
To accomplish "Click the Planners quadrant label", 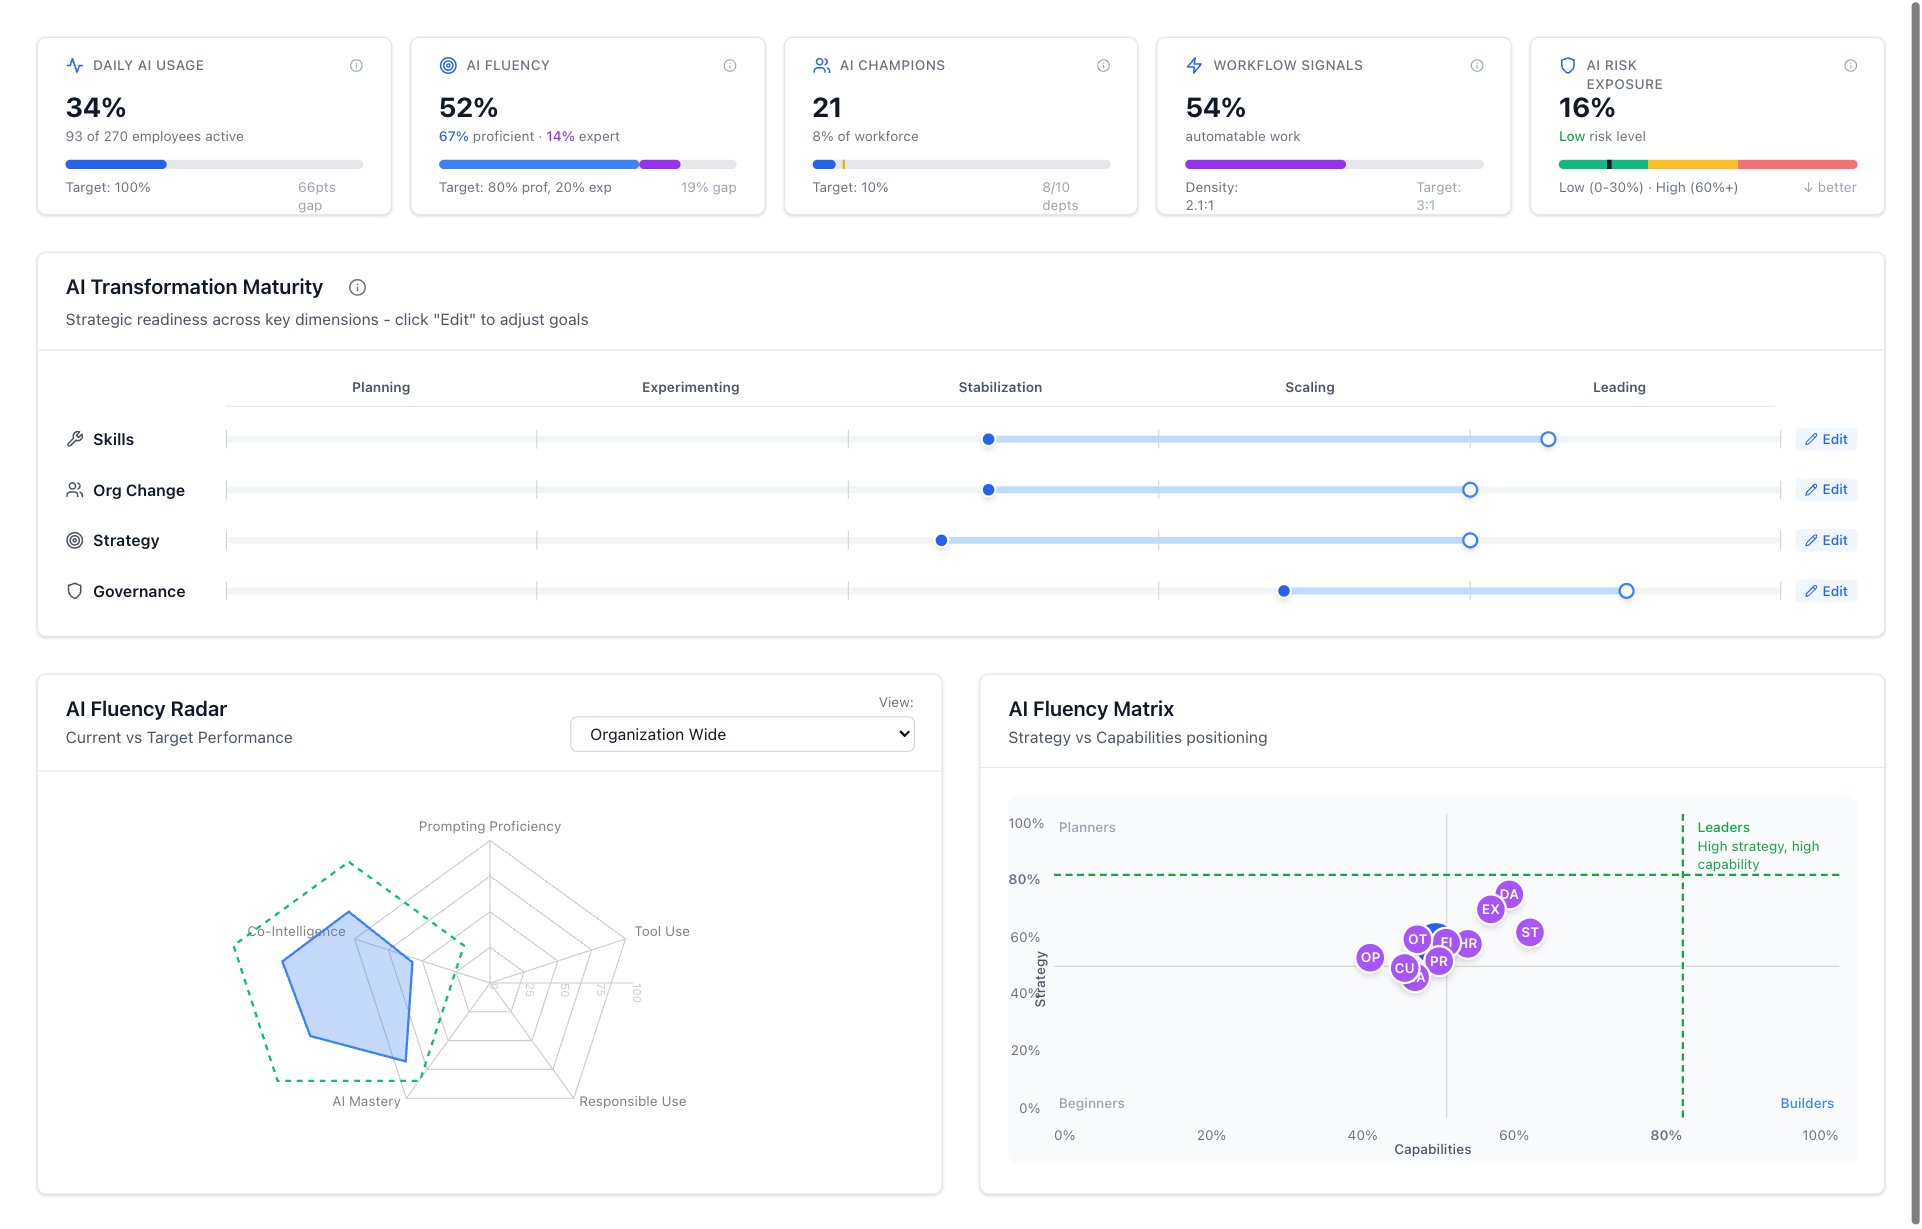I will pos(1087,828).
